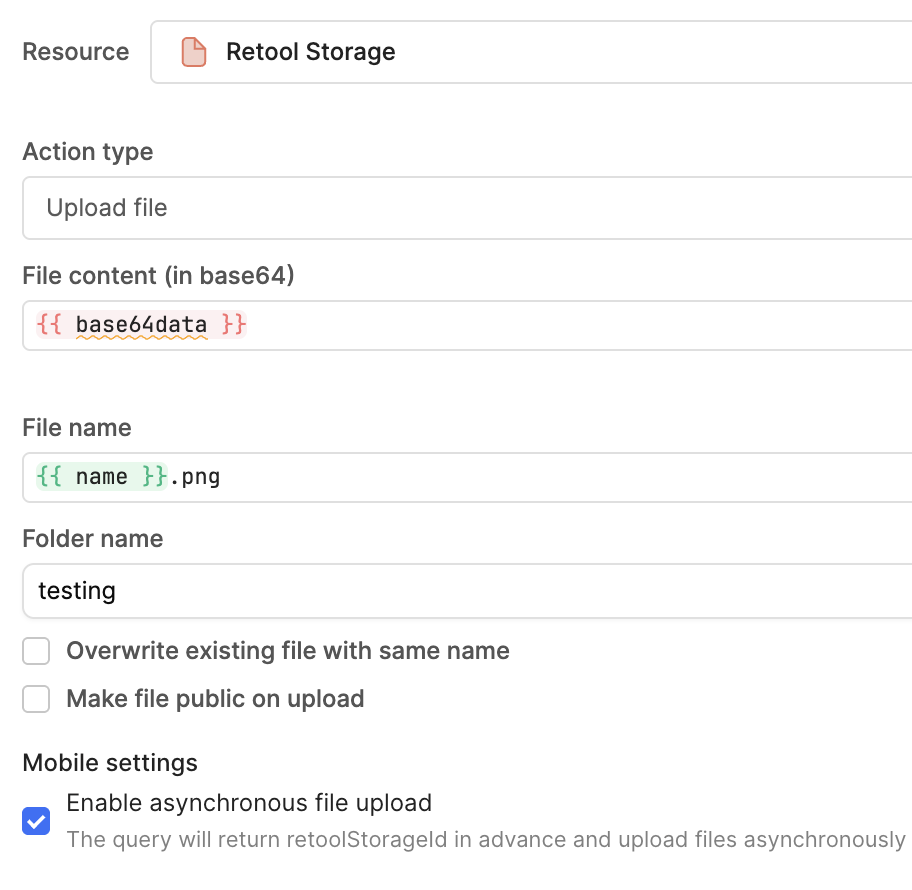Click the green name expression token
This screenshot has height=890, width=912.
coord(101,477)
